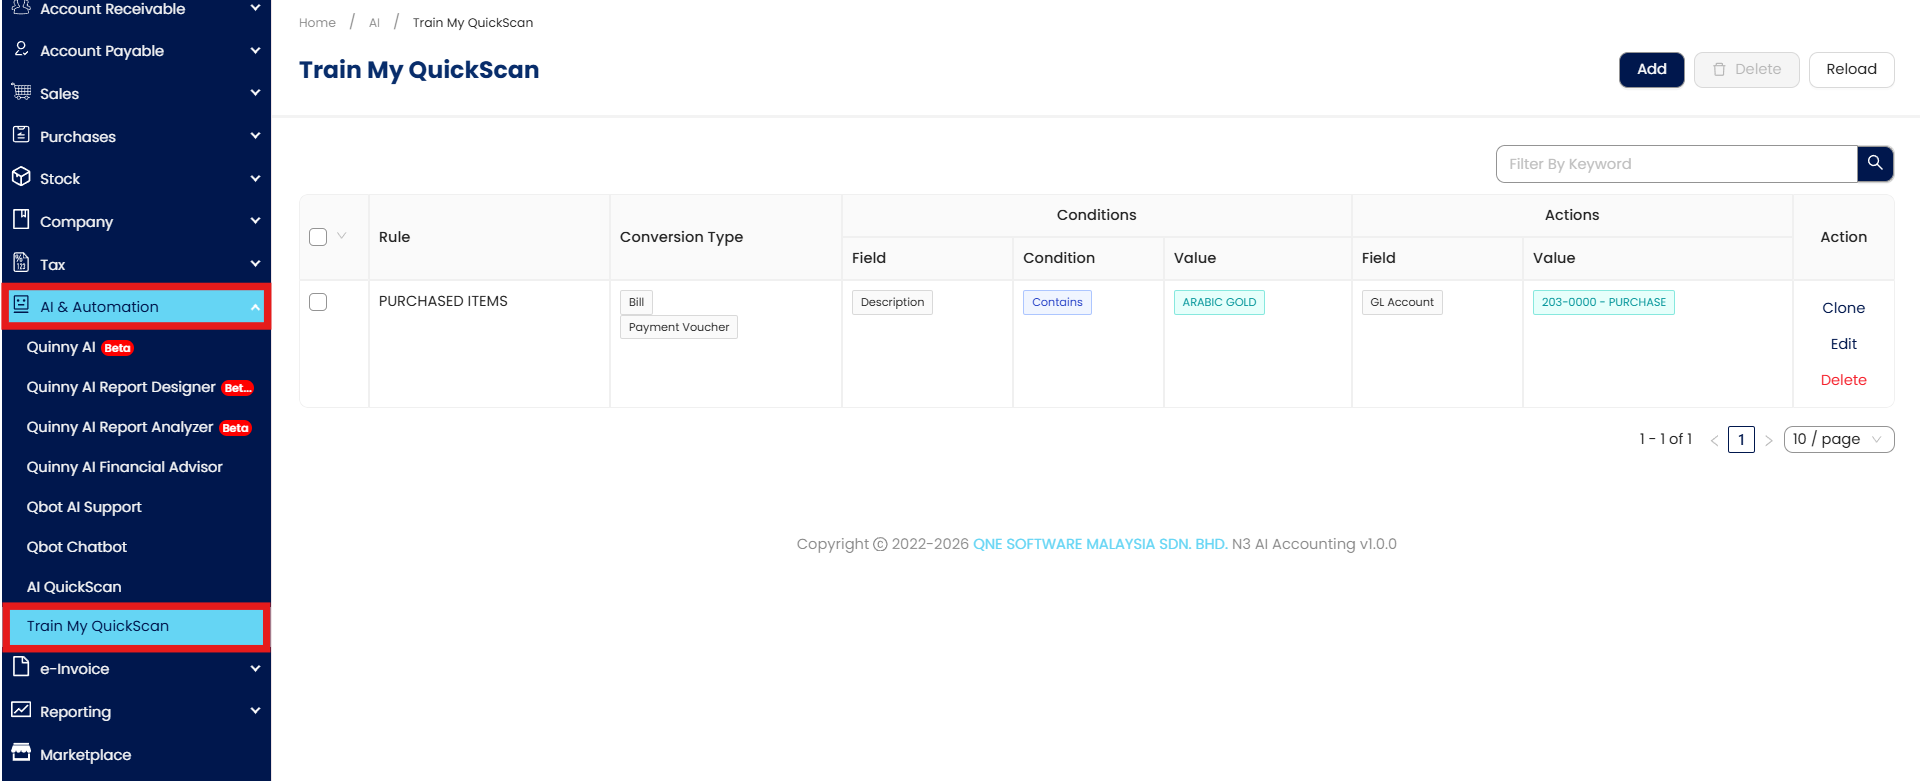Expand the Company menu chevron
The height and width of the screenshot is (781, 1920).
(x=255, y=221)
